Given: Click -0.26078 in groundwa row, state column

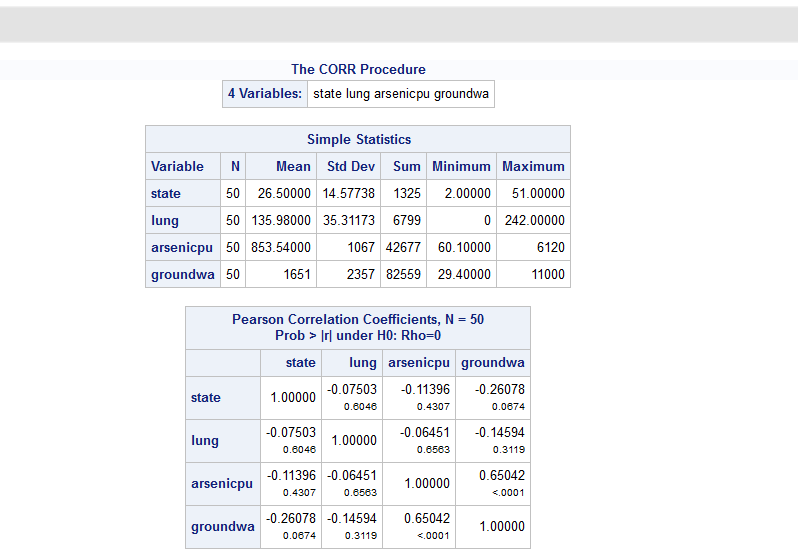Looking at the screenshot, I should pos(291,519).
